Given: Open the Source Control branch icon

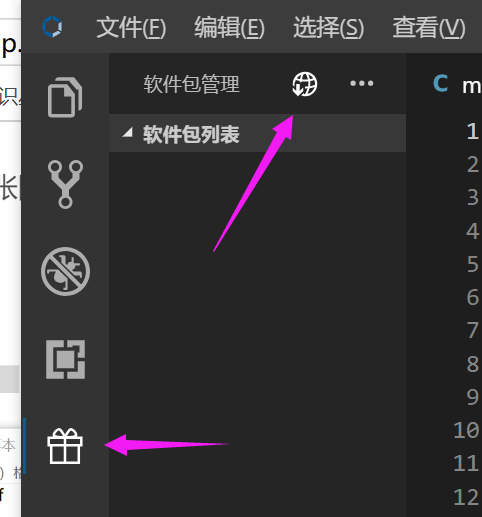Looking at the screenshot, I should pos(65,184).
